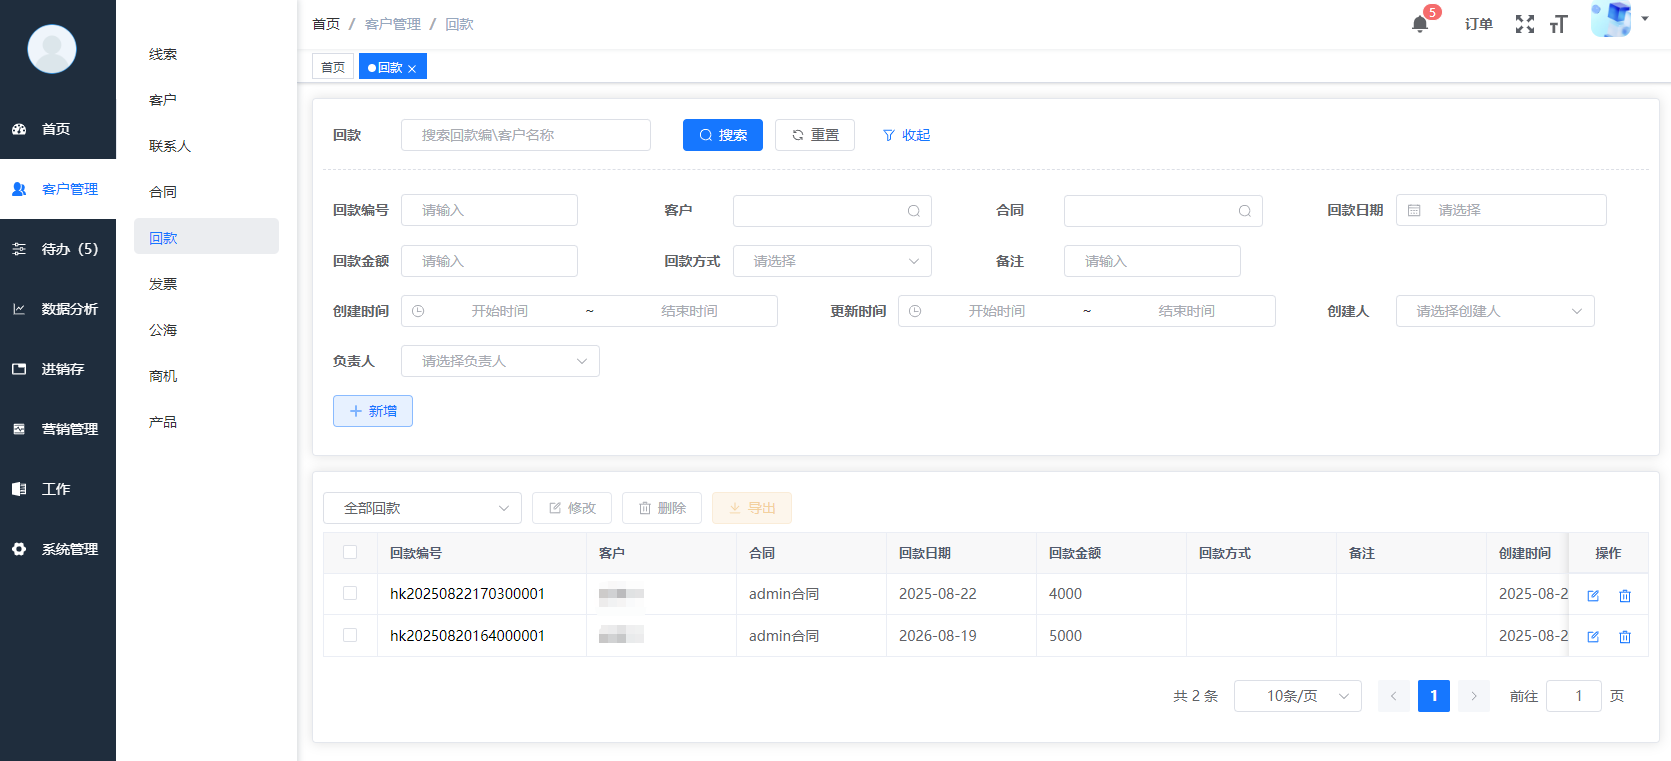Viewport: 1671px width, 761px height.
Task: Open 客户 in the submenu
Action: (x=163, y=100)
